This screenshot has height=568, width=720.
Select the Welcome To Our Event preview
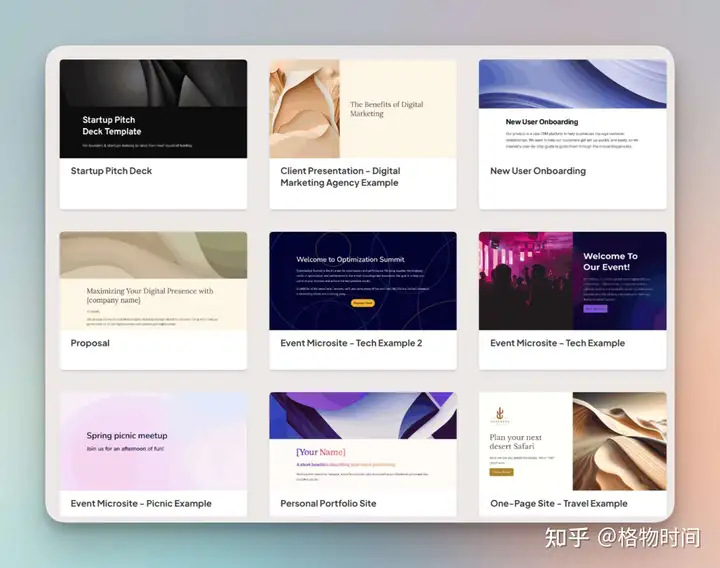point(573,281)
